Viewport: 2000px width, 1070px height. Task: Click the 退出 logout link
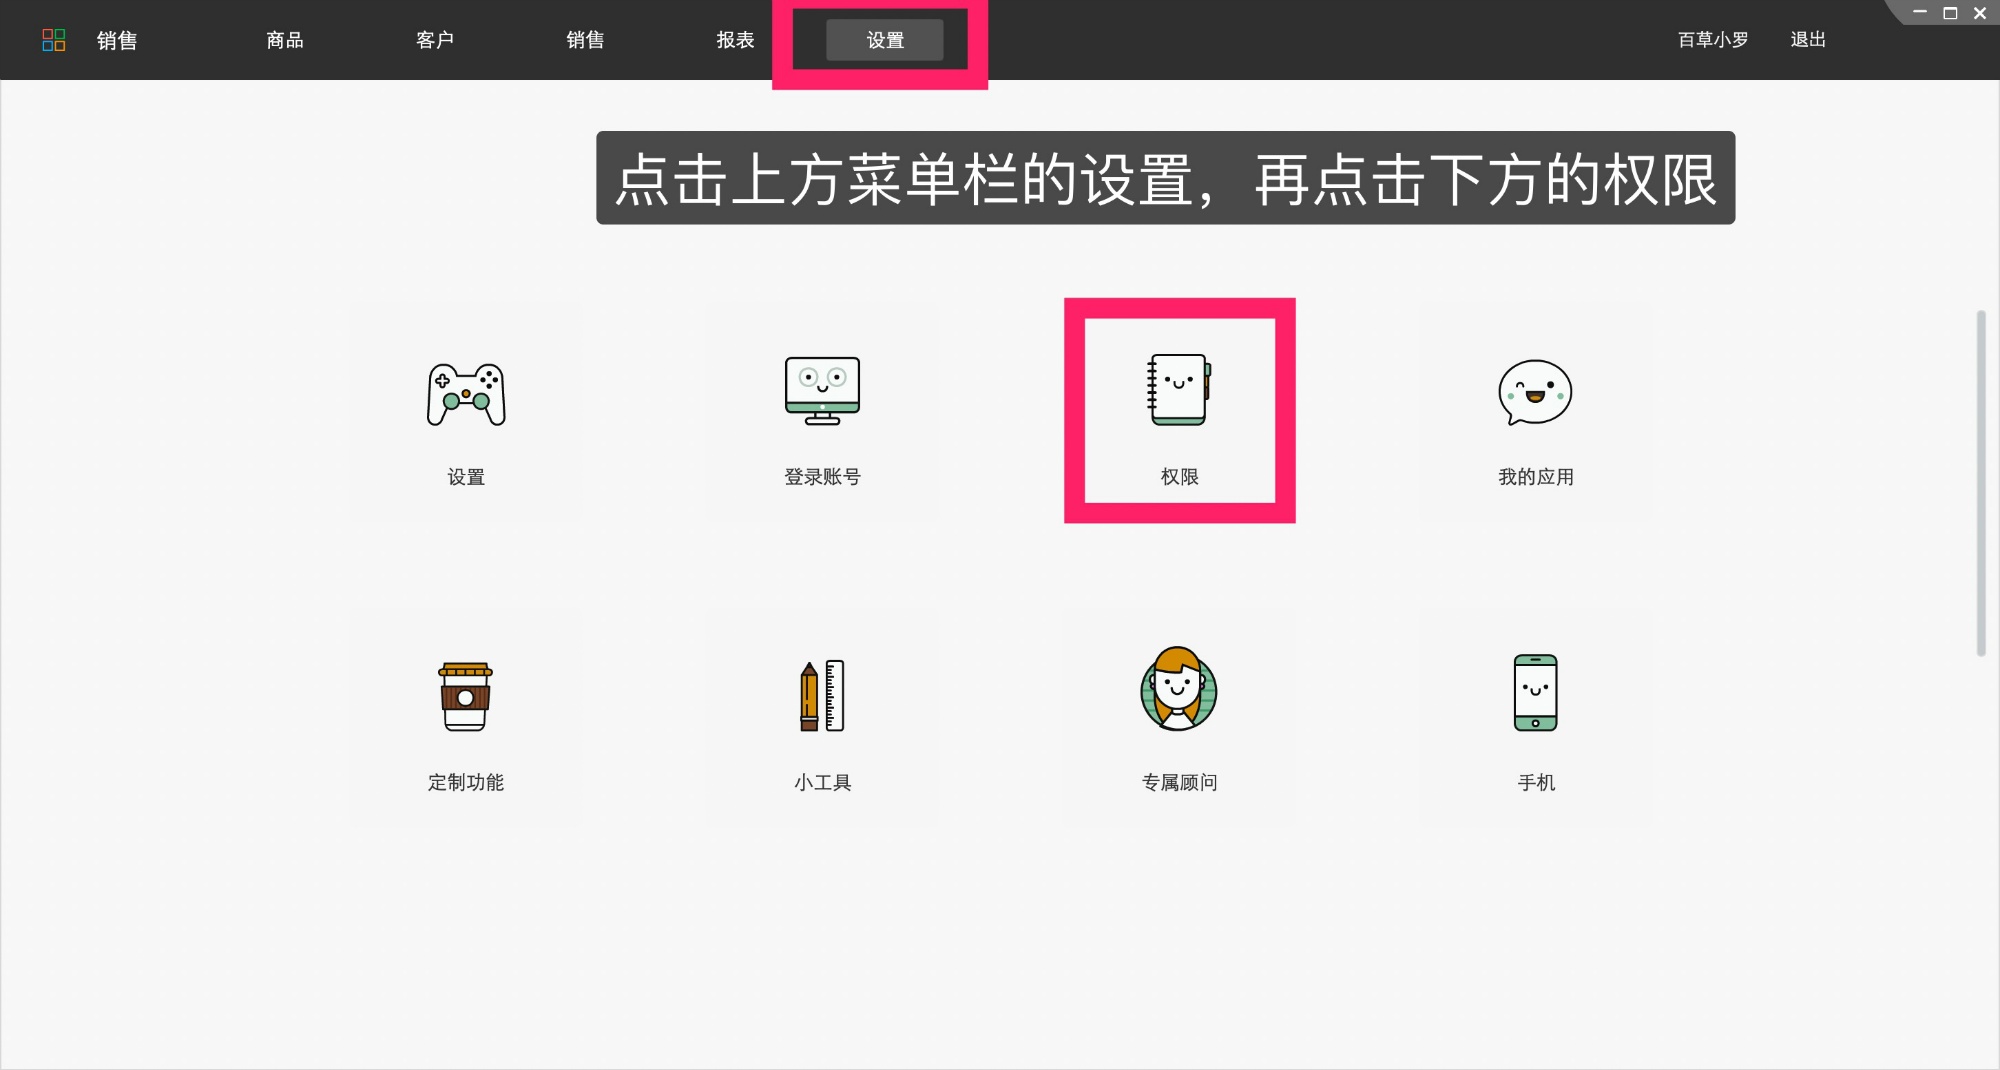(1807, 40)
